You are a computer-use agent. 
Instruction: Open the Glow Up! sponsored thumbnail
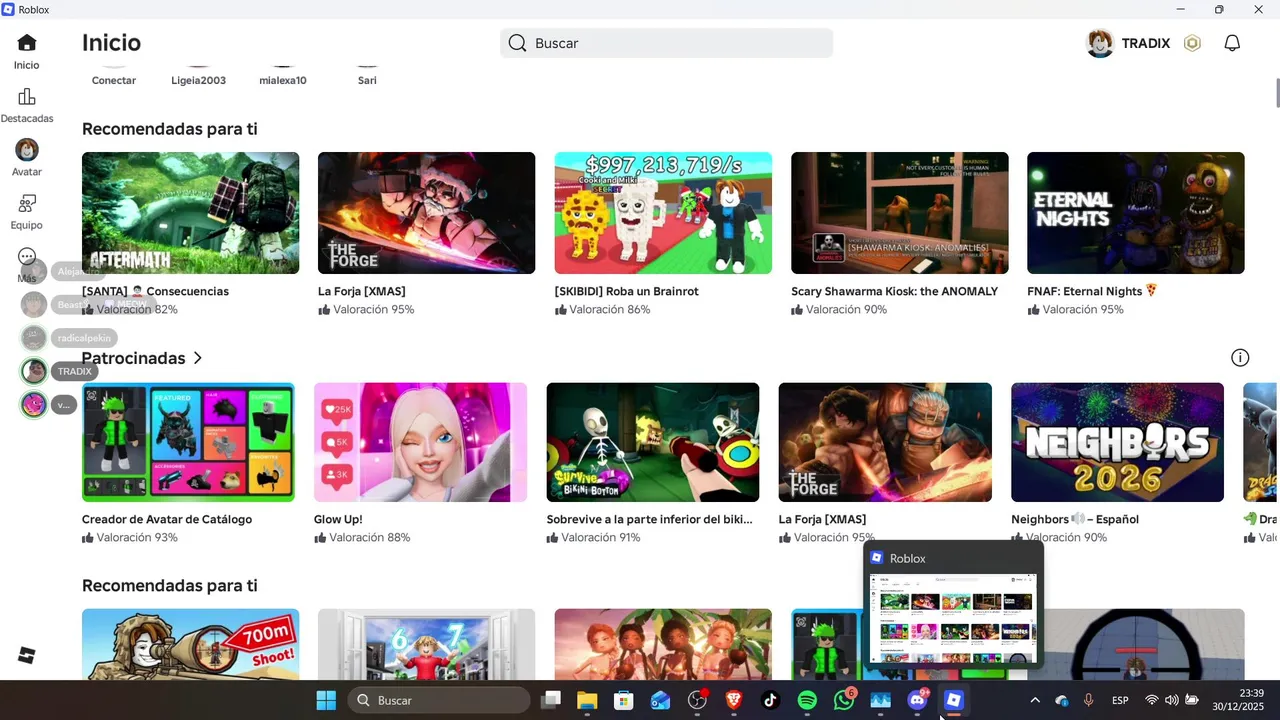[x=420, y=442]
